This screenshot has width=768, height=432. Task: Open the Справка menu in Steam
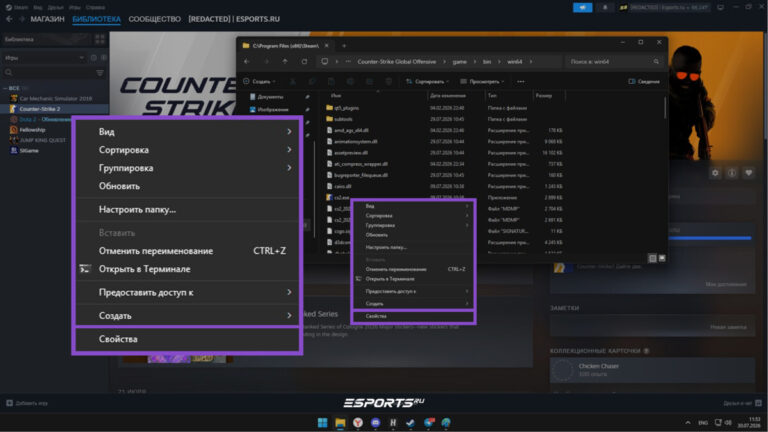coord(95,7)
